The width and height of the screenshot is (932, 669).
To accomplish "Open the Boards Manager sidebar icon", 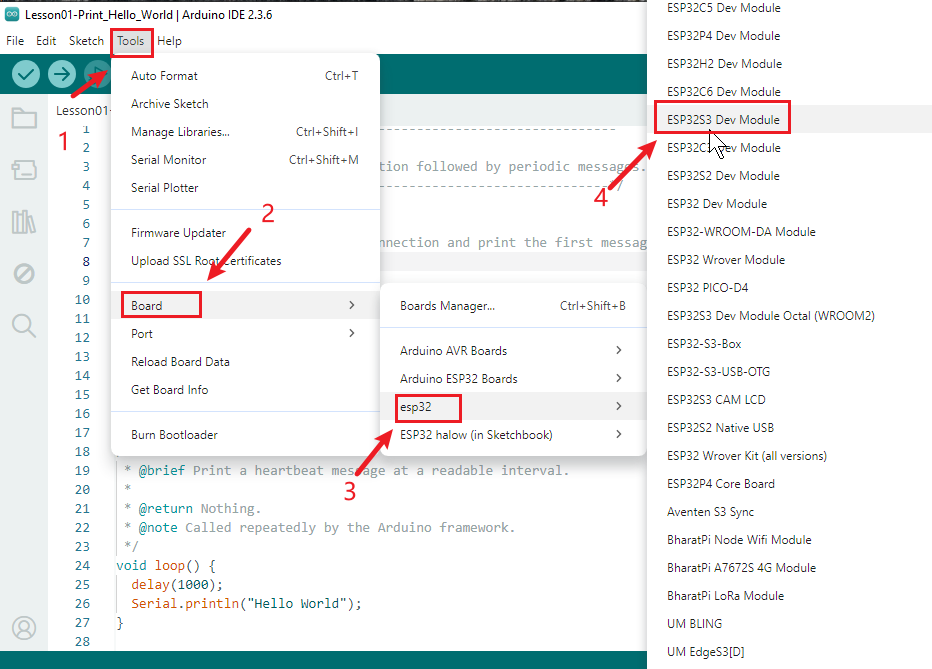I will point(24,170).
